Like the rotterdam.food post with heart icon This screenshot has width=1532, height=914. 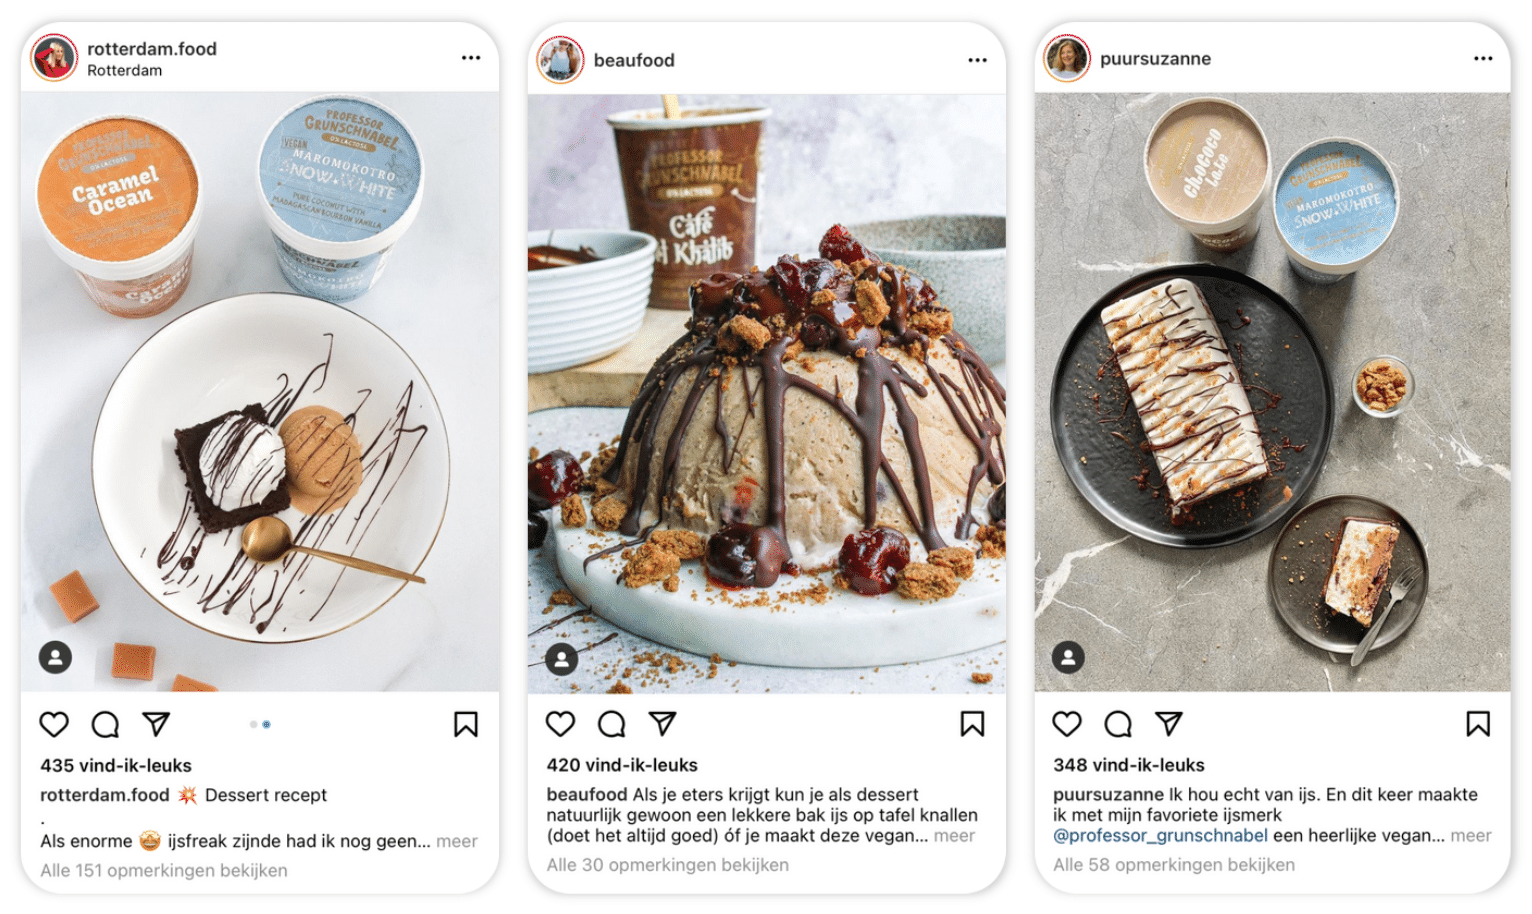[x=54, y=724]
